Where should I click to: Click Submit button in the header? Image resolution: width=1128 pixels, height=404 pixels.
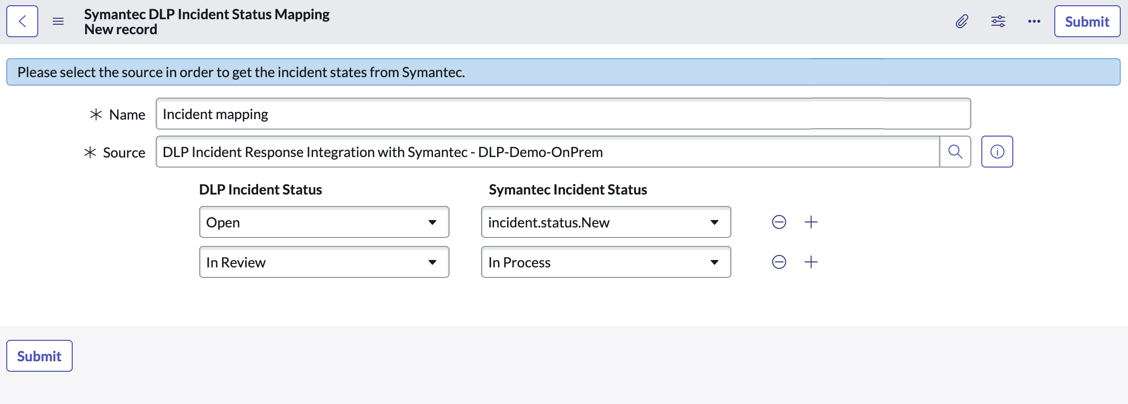1087,22
